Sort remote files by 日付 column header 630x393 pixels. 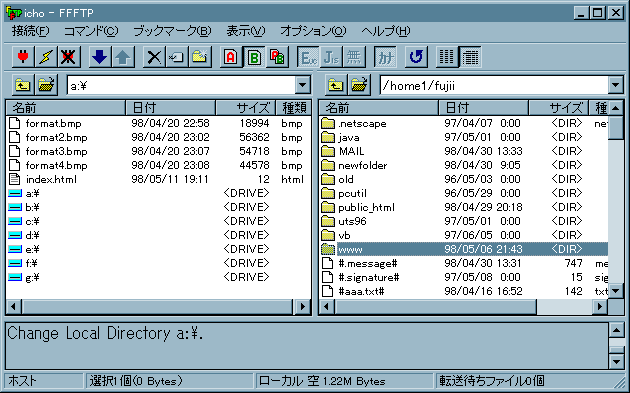pos(483,108)
